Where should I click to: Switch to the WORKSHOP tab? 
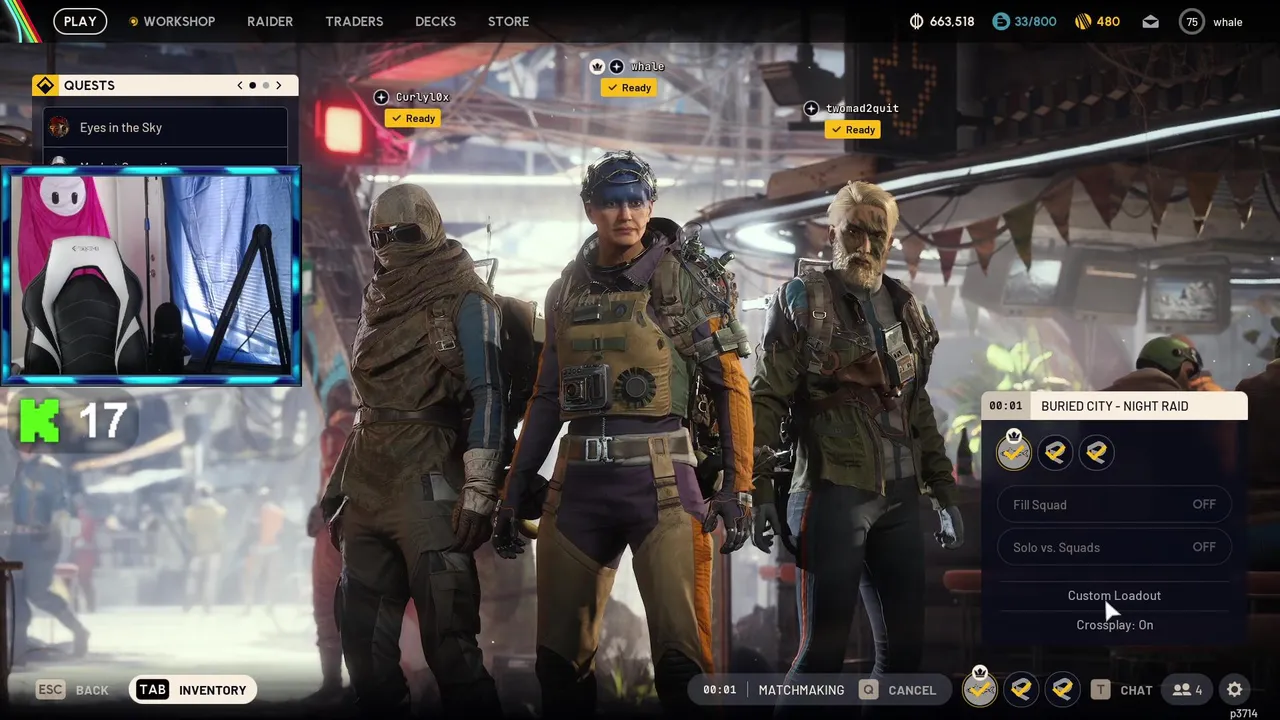(171, 21)
